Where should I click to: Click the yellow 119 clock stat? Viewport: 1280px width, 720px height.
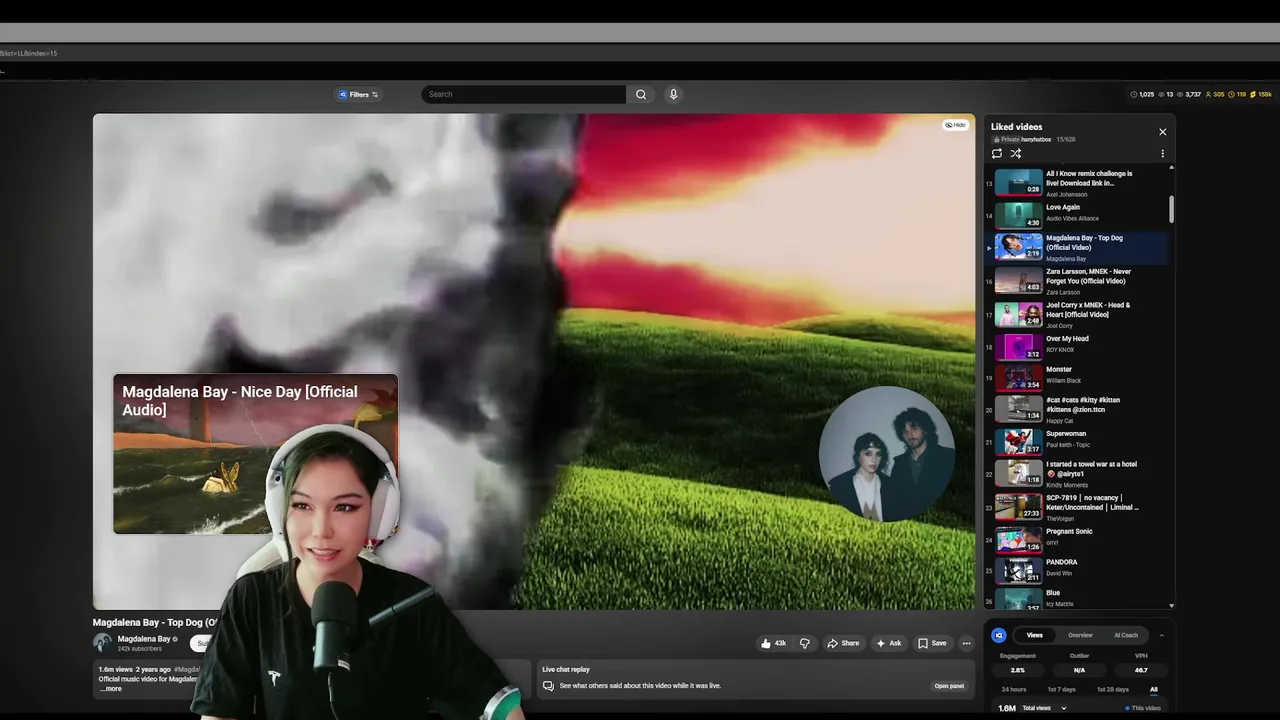pyautogui.click(x=1237, y=94)
